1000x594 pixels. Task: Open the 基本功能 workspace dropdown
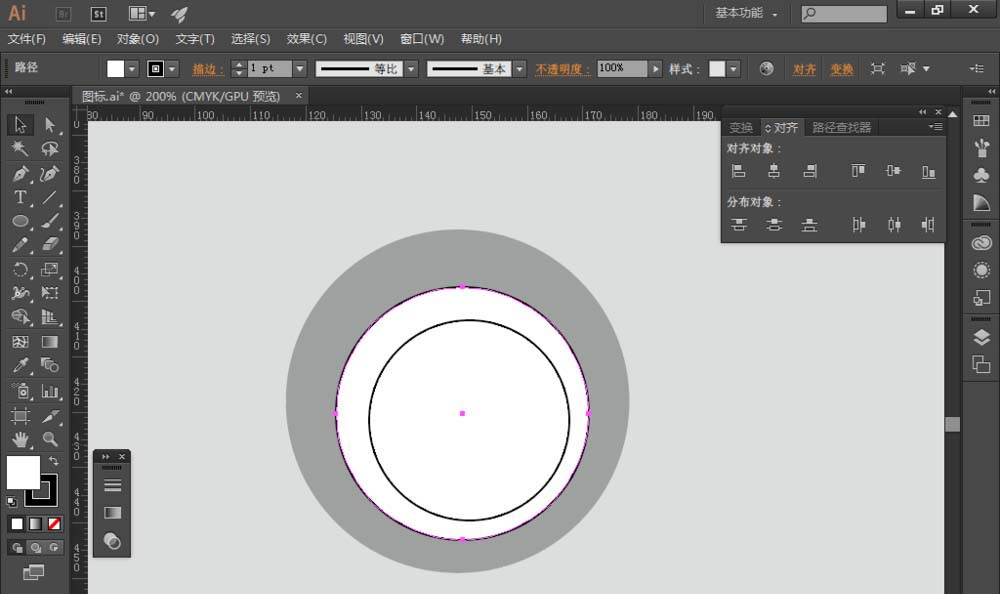pos(746,13)
